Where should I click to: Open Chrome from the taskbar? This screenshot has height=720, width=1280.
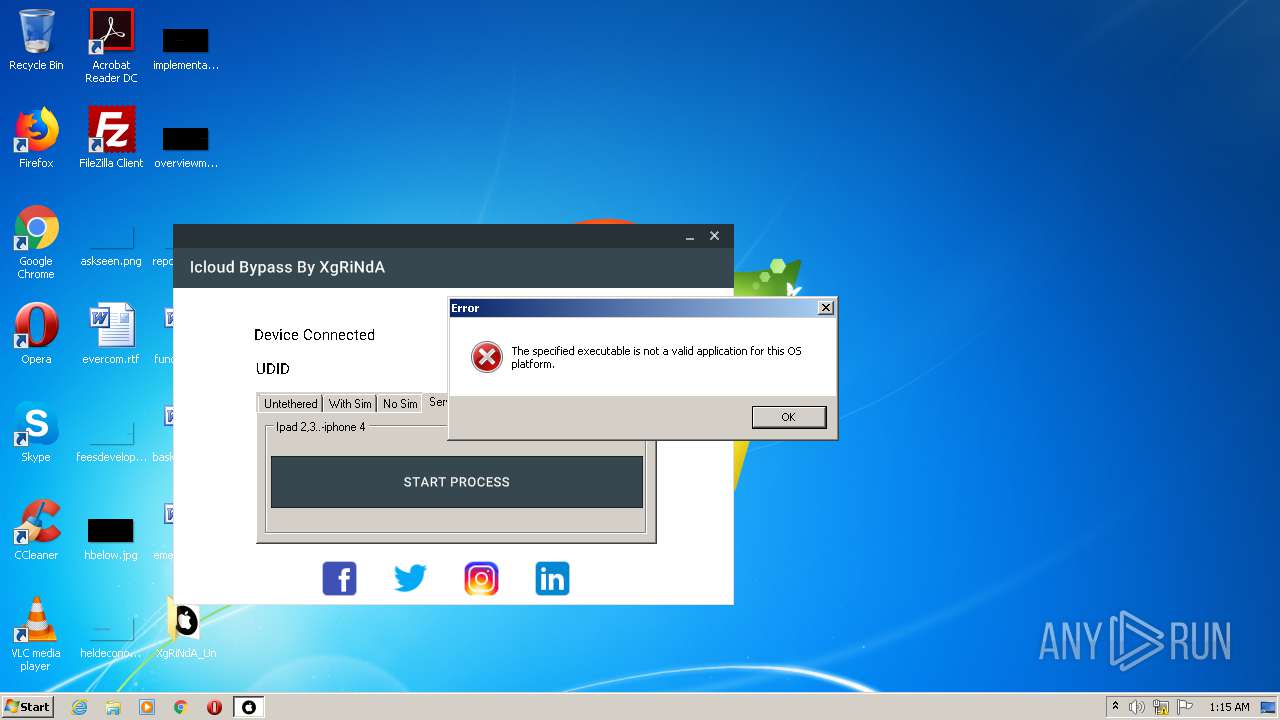181,707
